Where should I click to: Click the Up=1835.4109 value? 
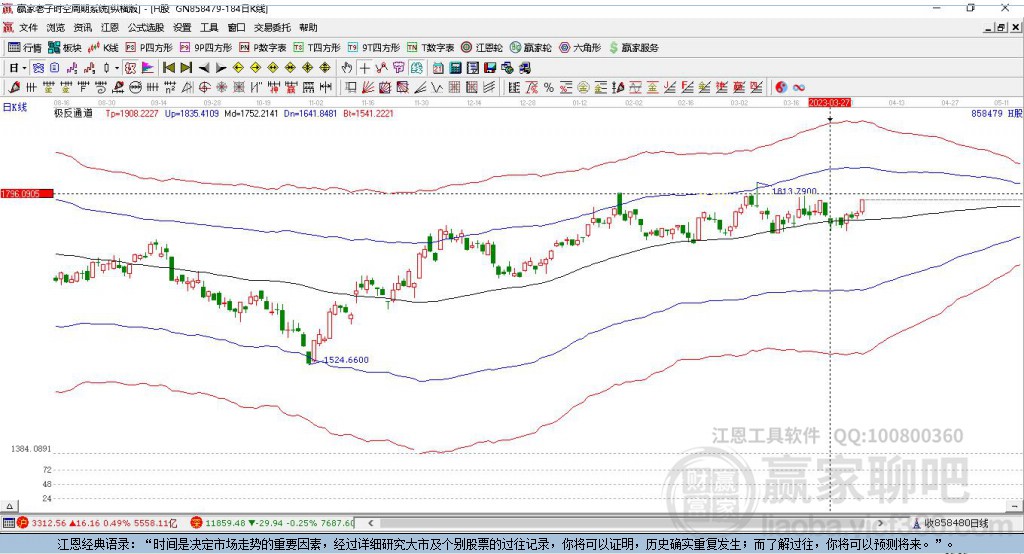(192, 114)
